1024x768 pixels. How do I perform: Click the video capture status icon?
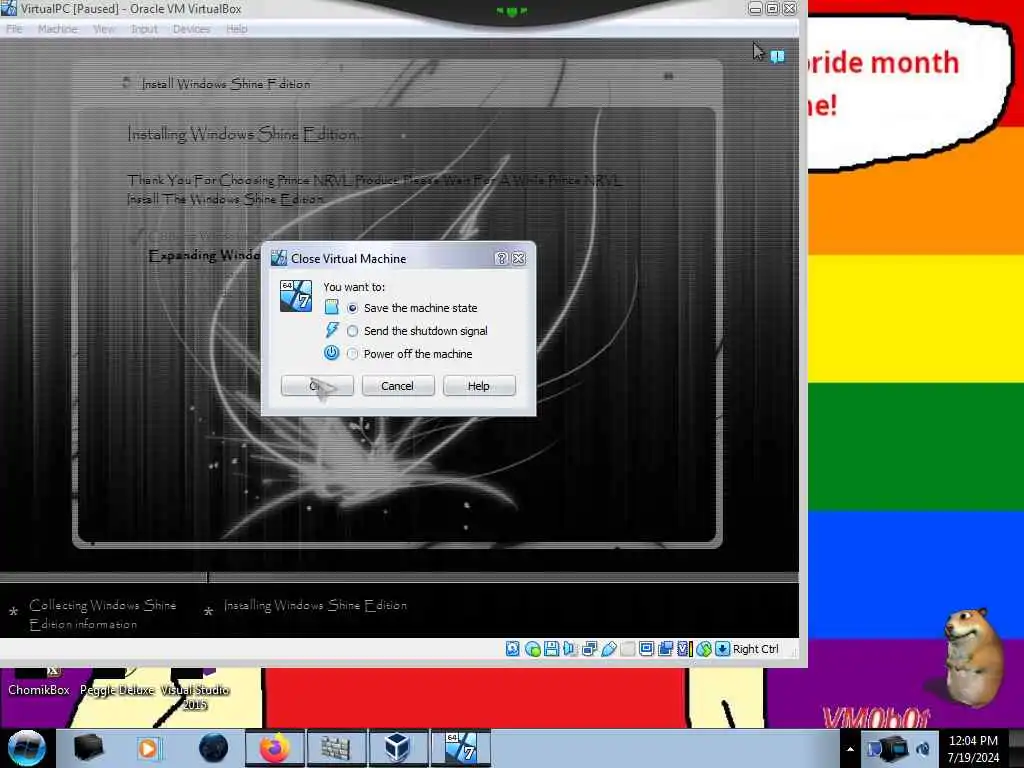[665, 648]
